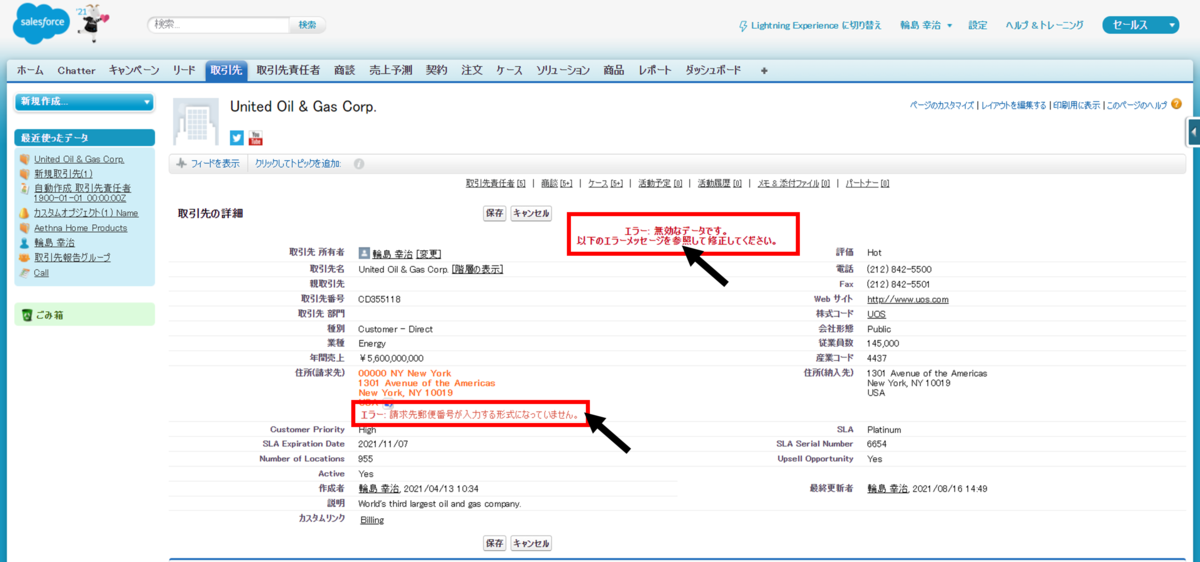
Task: Open the 設定 link in the header
Action: point(978,25)
